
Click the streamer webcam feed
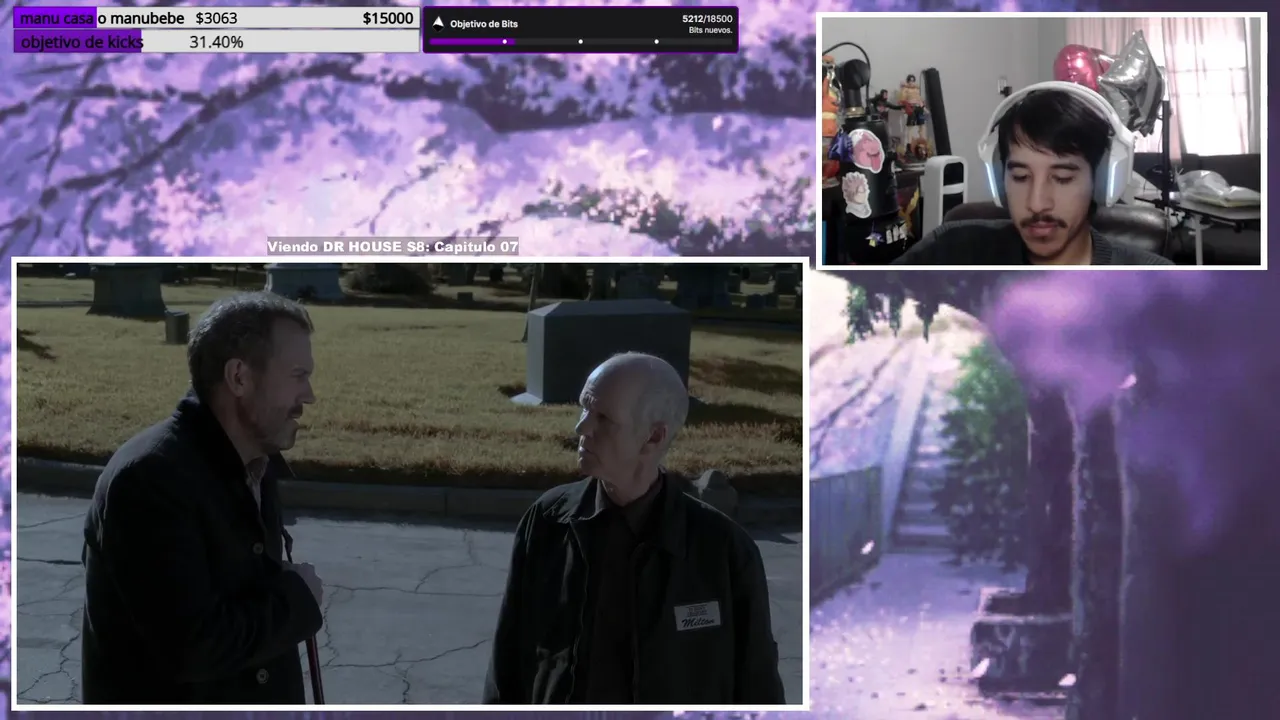[x=1042, y=141]
